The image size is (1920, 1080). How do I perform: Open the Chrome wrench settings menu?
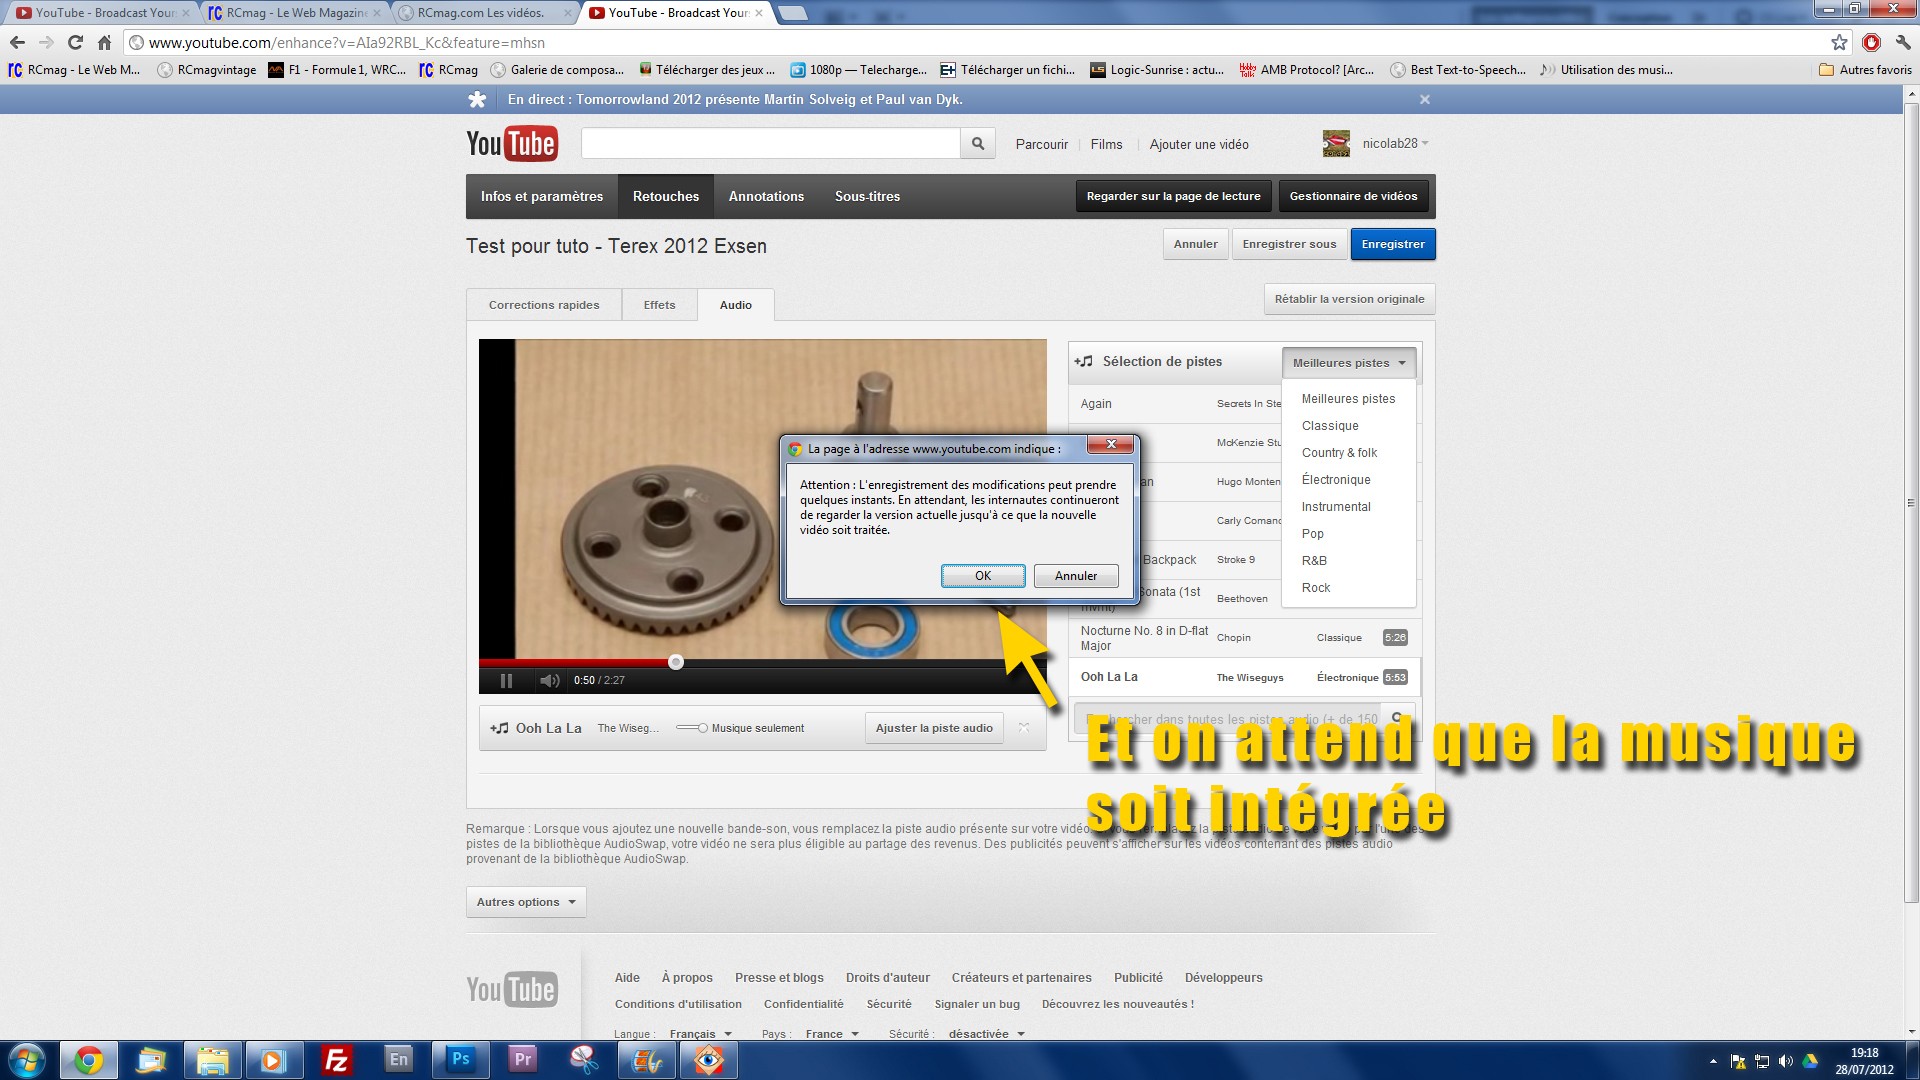(1903, 42)
